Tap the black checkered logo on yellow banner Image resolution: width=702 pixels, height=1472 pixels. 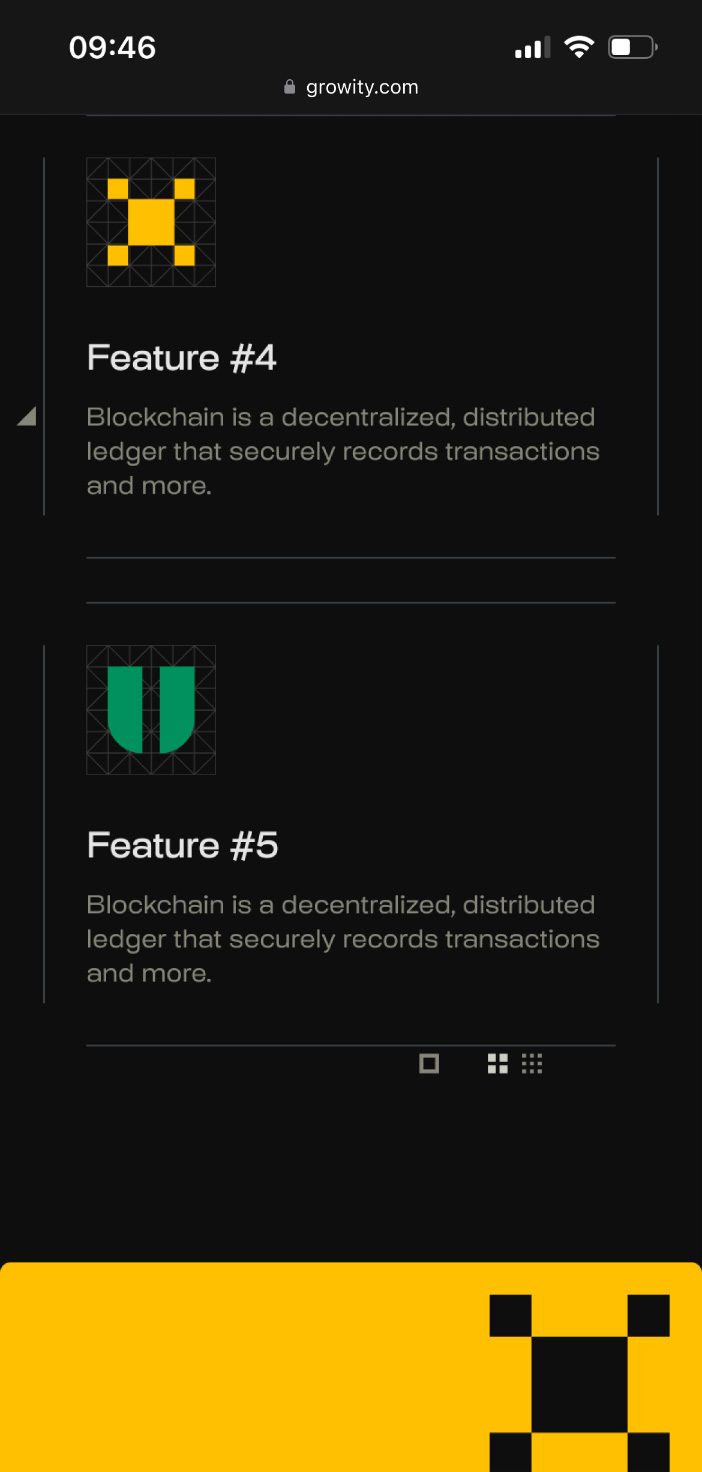[579, 1382]
